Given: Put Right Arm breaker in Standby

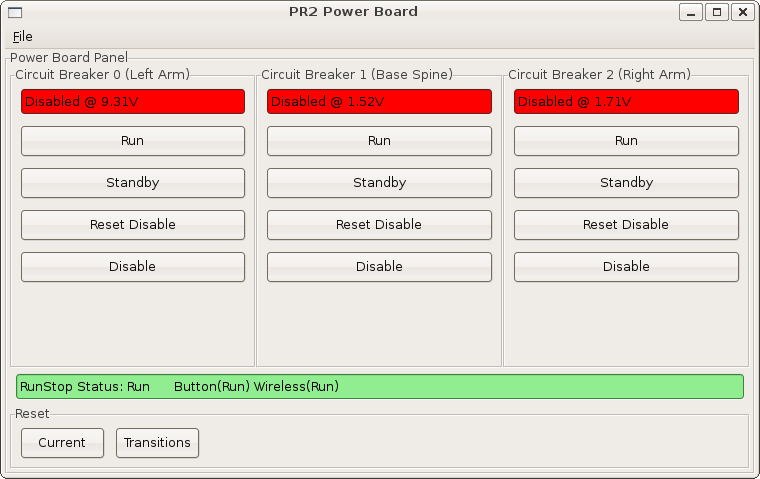Looking at the screenshot, I should [x=626, y=183].
